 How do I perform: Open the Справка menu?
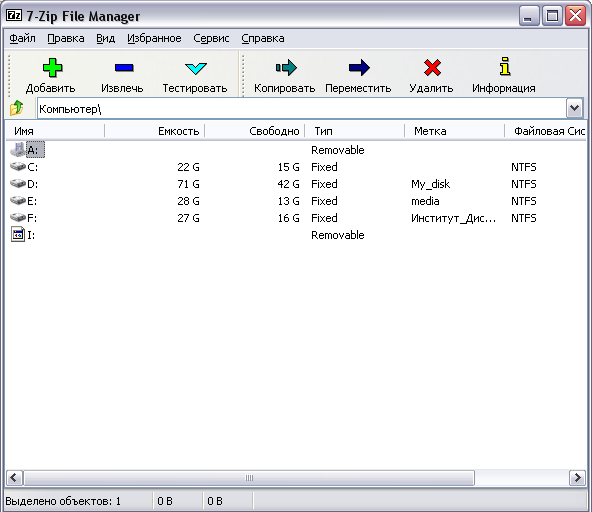click(x=263, y=38)
